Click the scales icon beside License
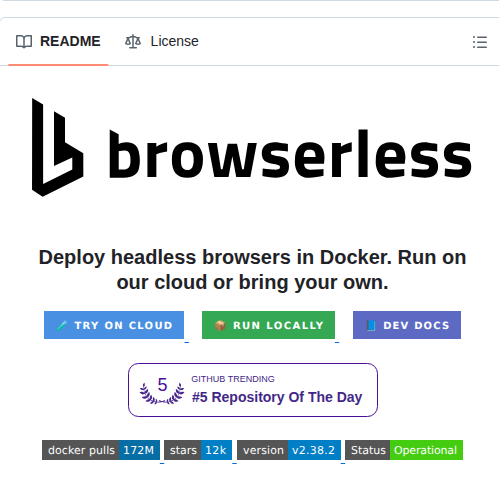Viewport: 499px width, 499px height. (133, 42)
